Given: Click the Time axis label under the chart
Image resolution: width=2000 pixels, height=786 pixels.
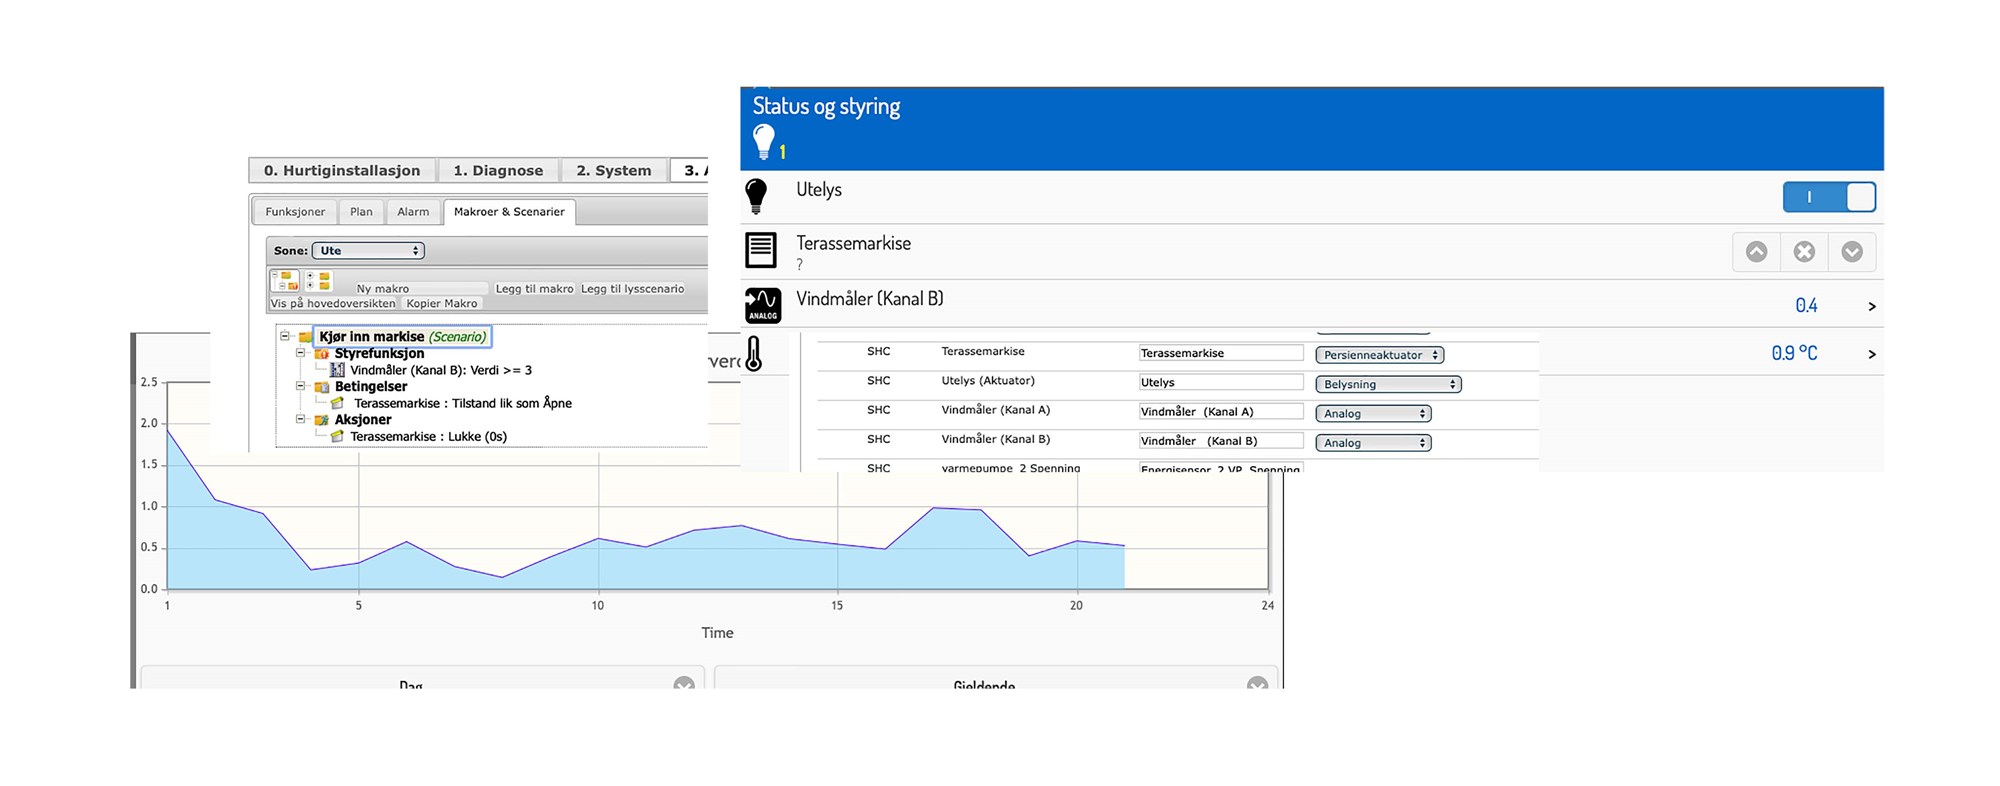Looking at the screenshot, I should pyautogui.click(x=717, y=633).
